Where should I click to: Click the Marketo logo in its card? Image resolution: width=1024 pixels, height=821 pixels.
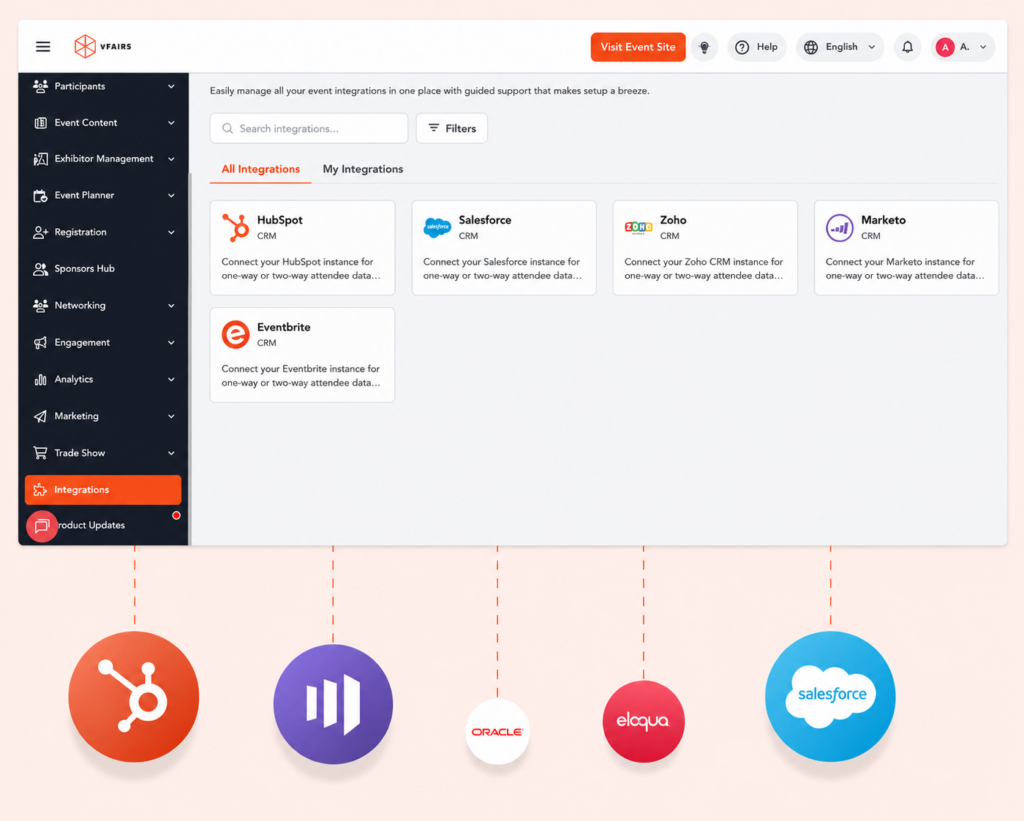click(x=839, y=228)
